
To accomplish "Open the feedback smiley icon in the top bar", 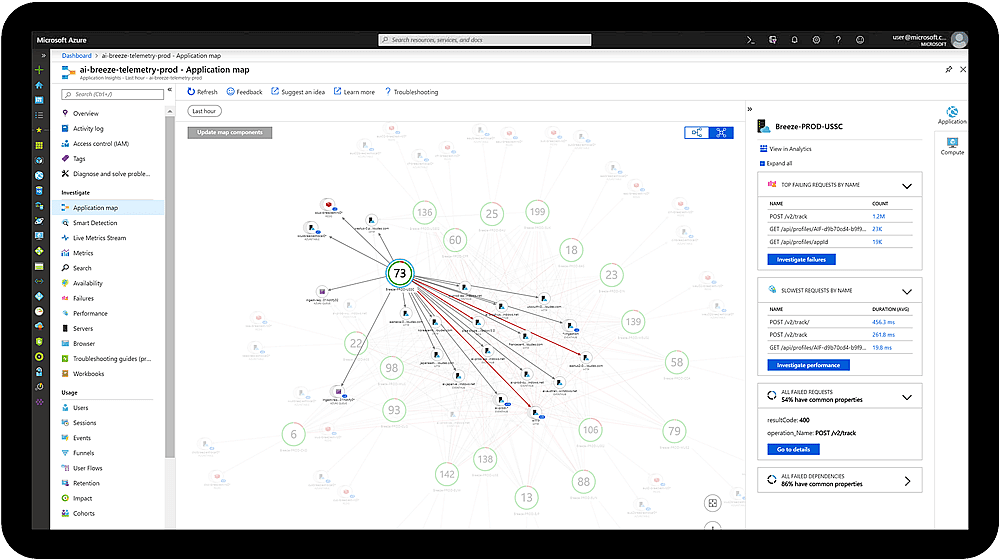I will click(x=860, y=40).
